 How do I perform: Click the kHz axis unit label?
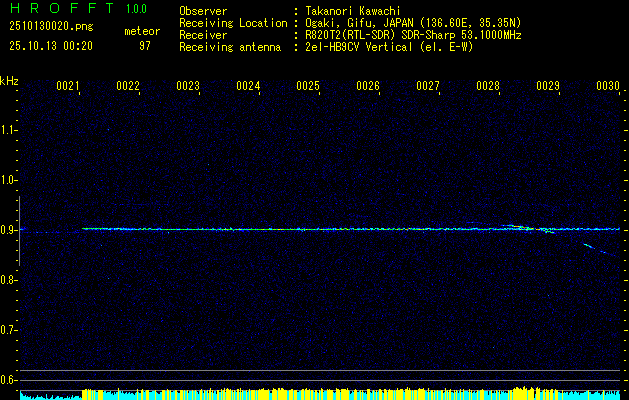(x=9, y=80)
